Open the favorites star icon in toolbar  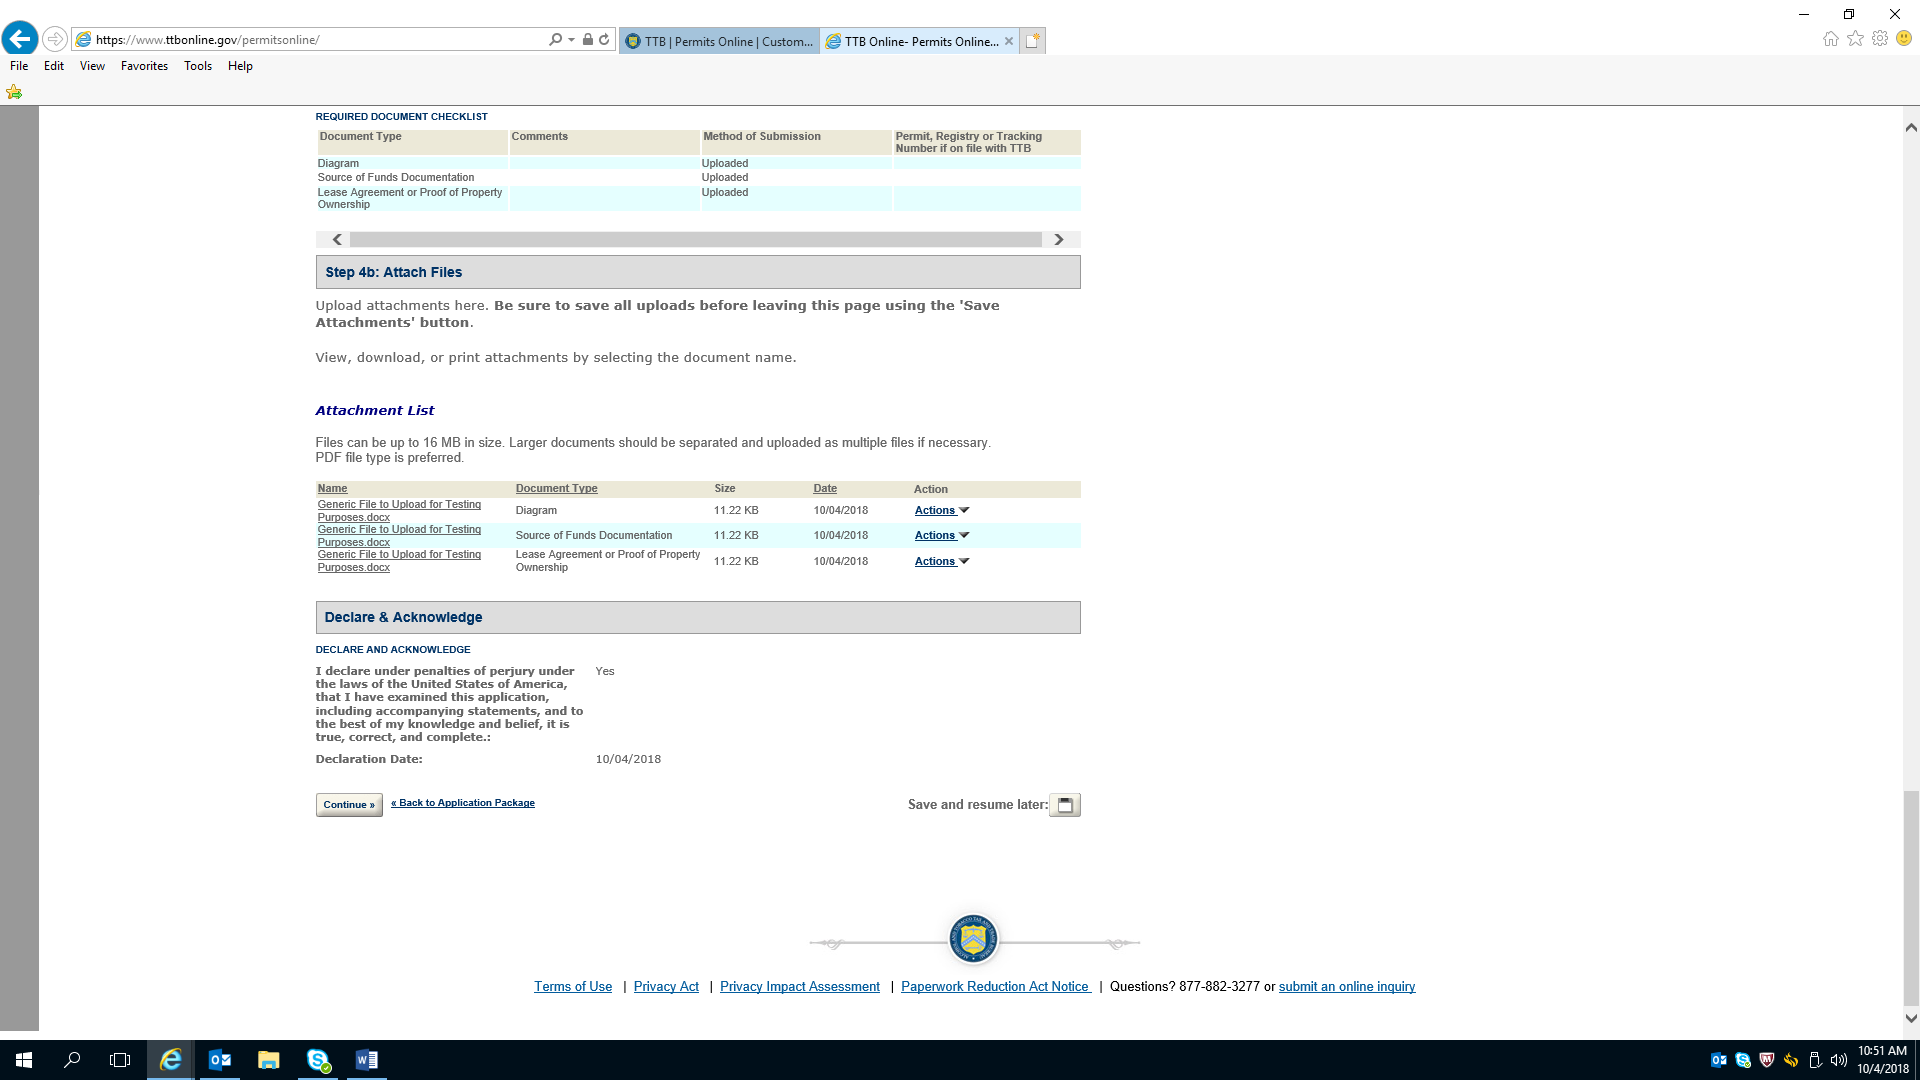tap(1855, 39)
